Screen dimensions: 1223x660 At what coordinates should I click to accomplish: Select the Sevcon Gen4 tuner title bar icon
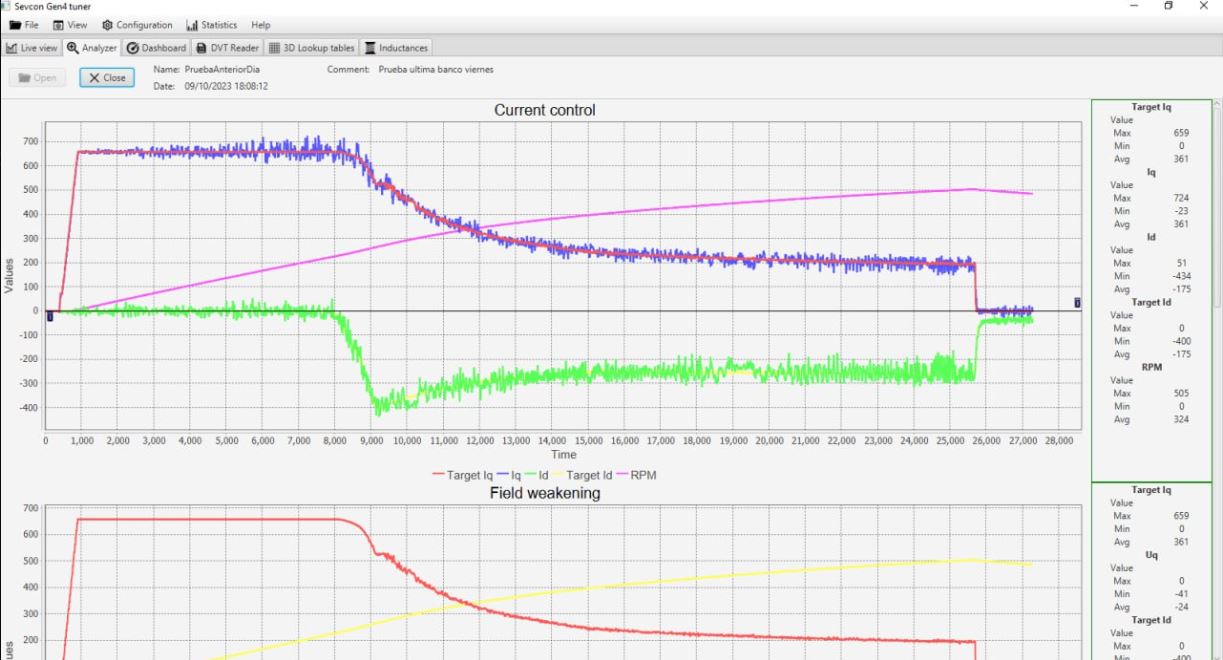(7, 6)
